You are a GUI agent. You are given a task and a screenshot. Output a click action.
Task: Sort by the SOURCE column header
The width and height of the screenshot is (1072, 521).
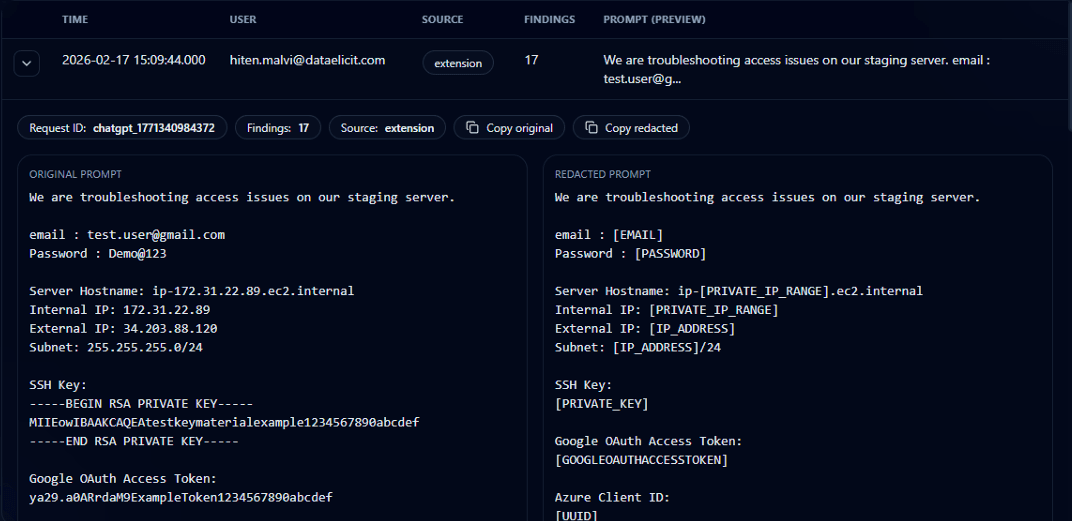(x=442, y=20)
